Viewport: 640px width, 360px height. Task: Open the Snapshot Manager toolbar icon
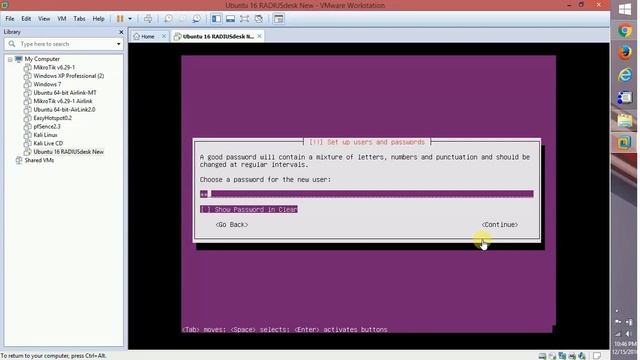tap(196, 19)
